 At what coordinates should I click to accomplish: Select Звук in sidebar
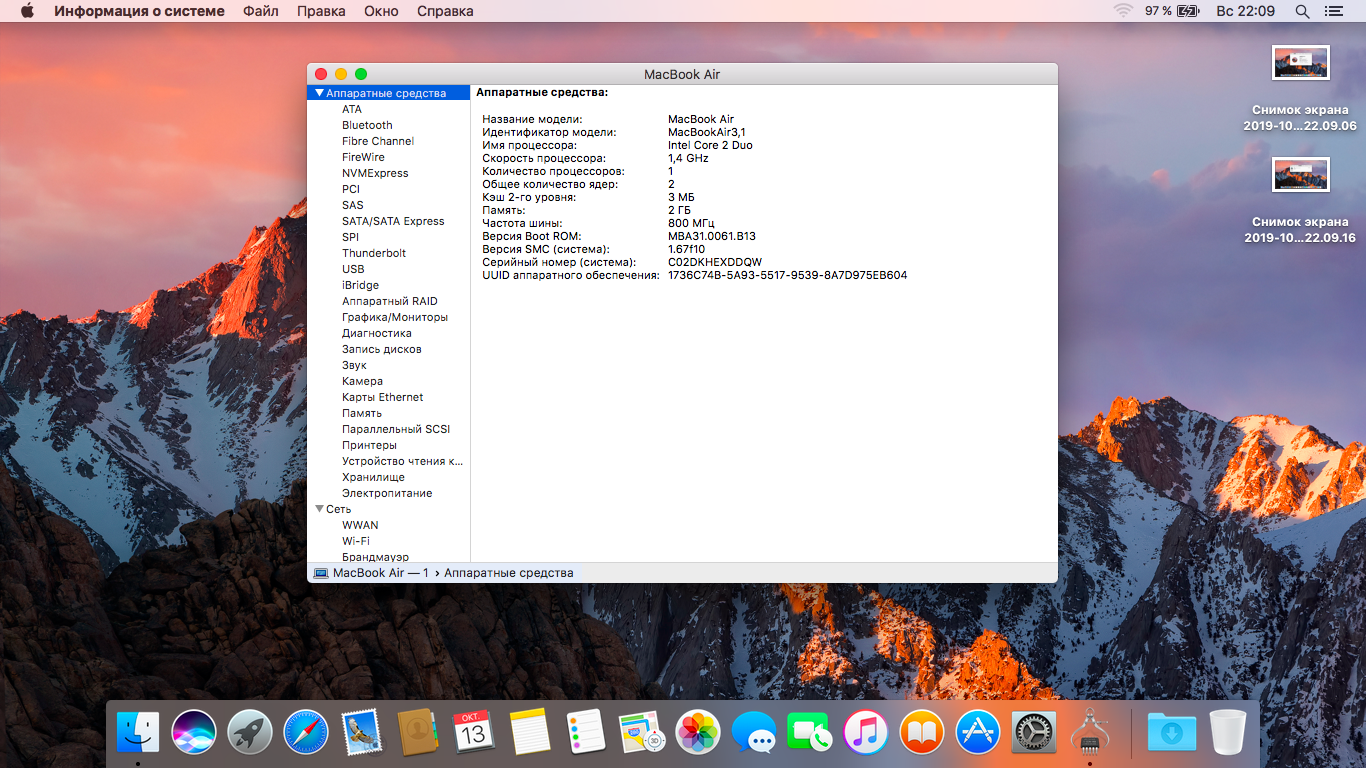pyautogui.click(x=354, y=365)
